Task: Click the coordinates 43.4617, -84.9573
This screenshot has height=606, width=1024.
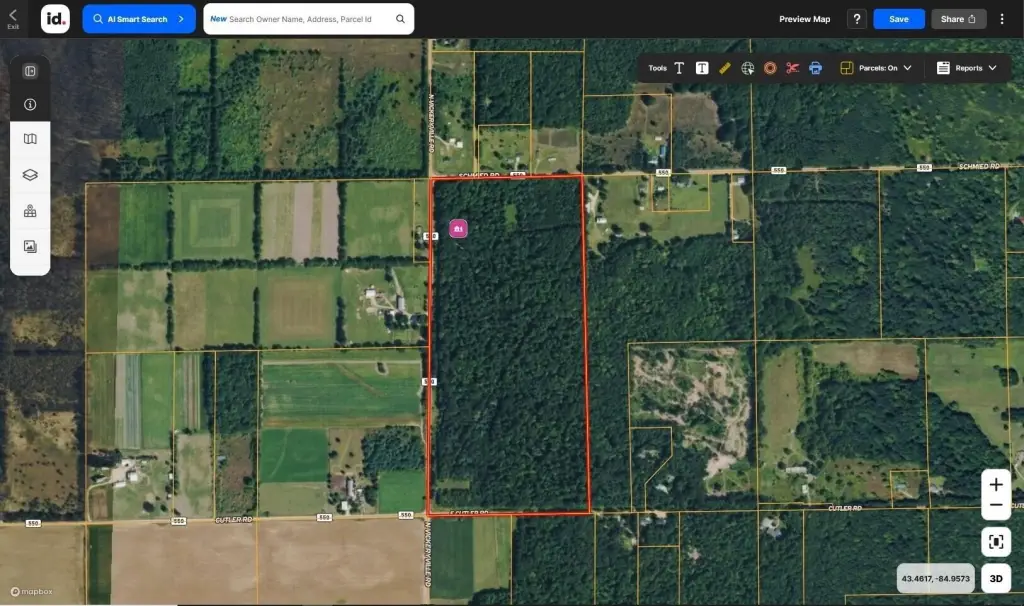Action: [x=935, y=579]
